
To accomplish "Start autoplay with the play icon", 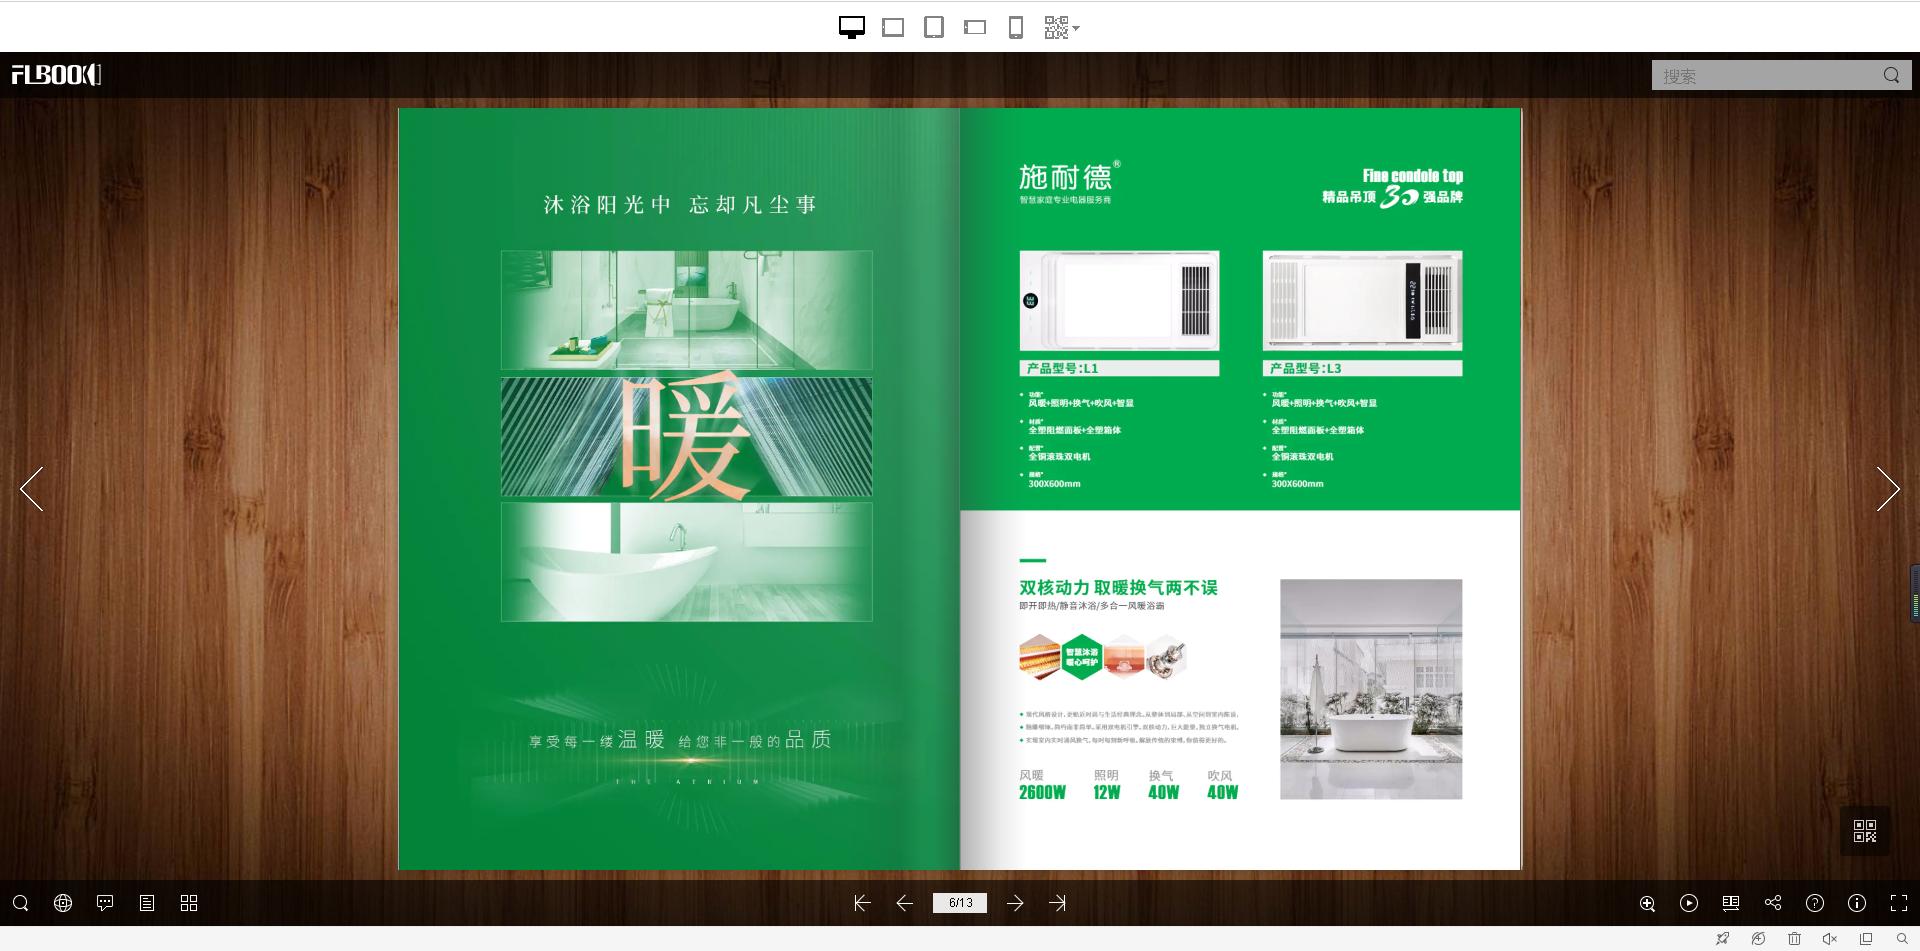I will click(x=1690, y=903).
